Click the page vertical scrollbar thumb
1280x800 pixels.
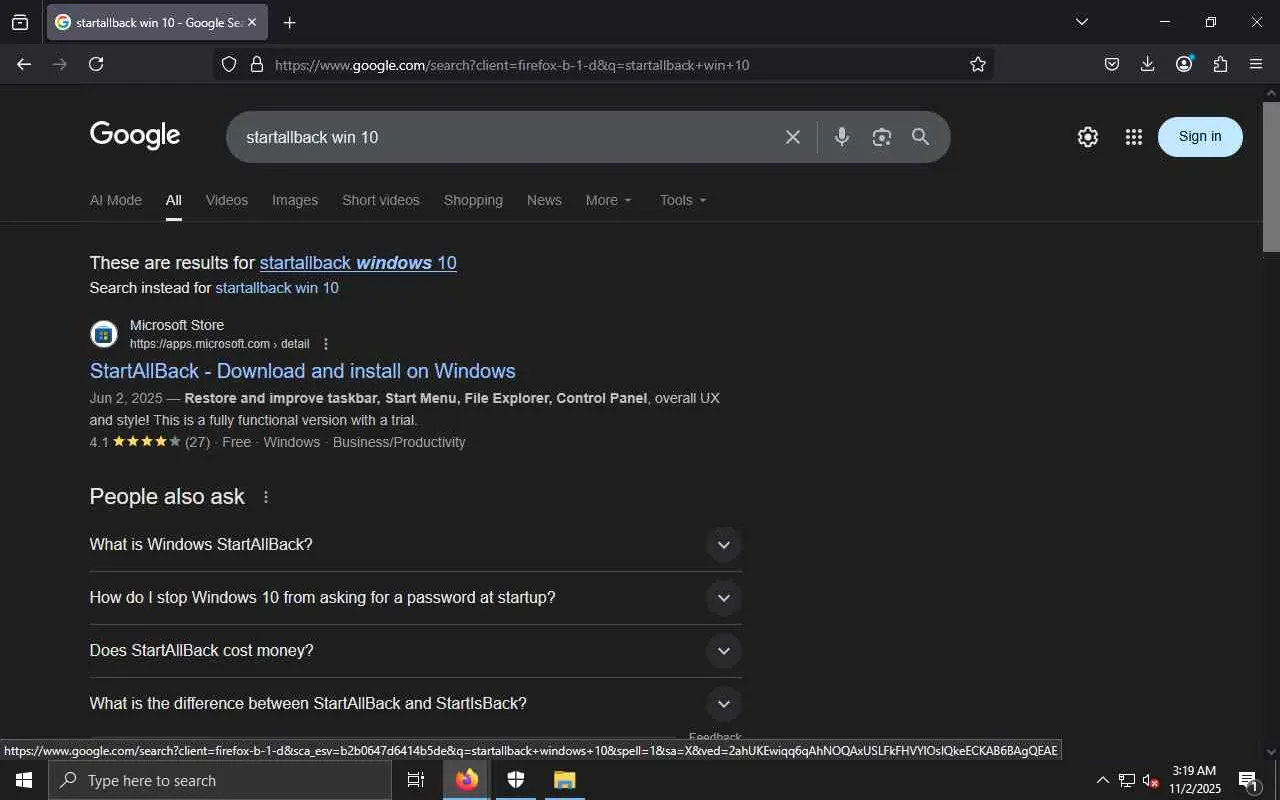point(1271,176)
